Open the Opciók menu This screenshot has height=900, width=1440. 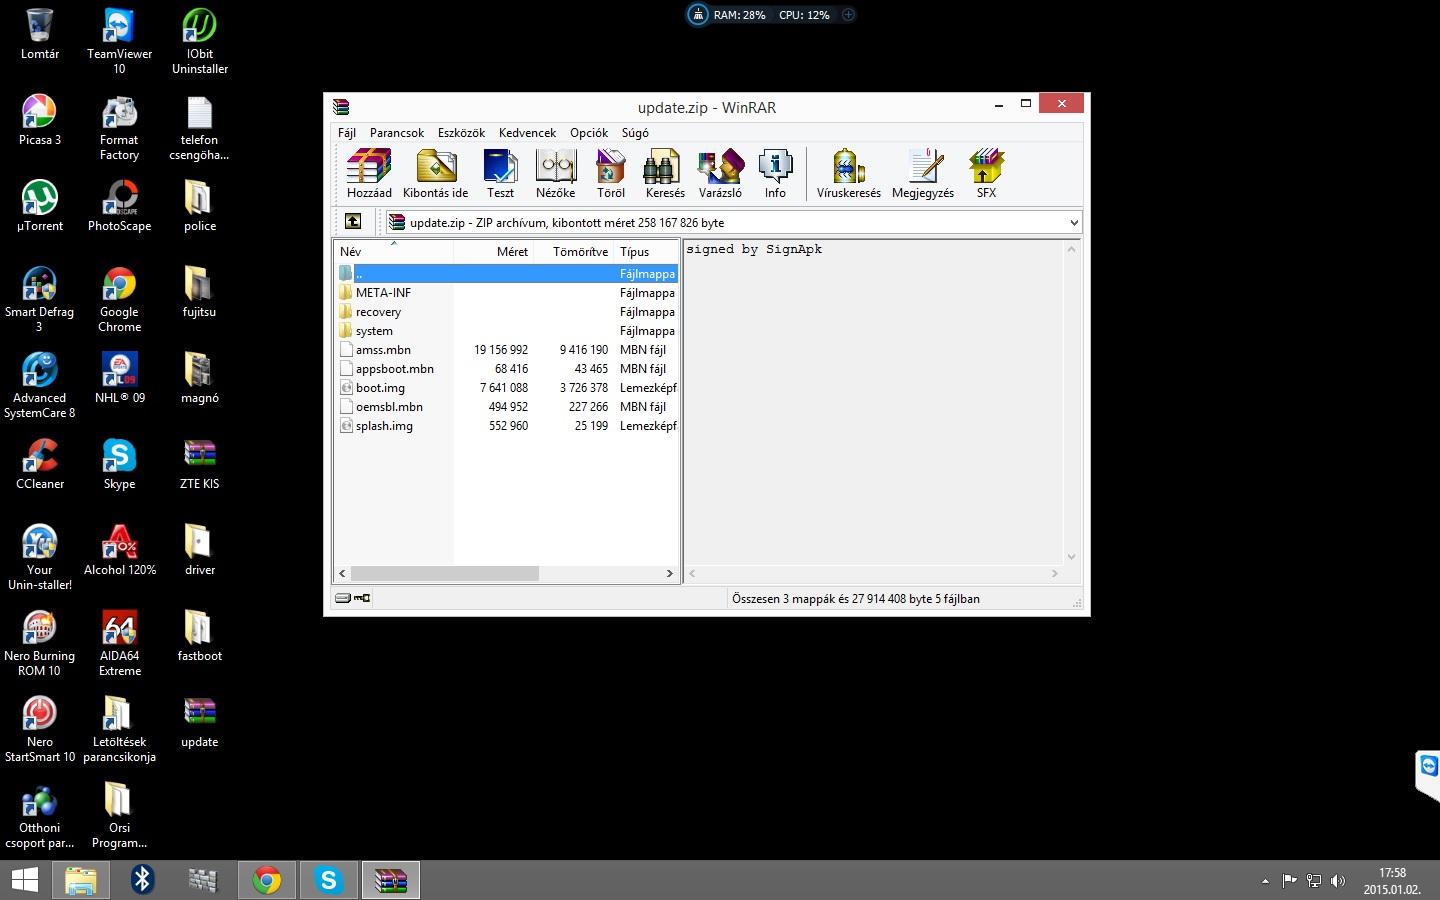(x=589, y=132)
